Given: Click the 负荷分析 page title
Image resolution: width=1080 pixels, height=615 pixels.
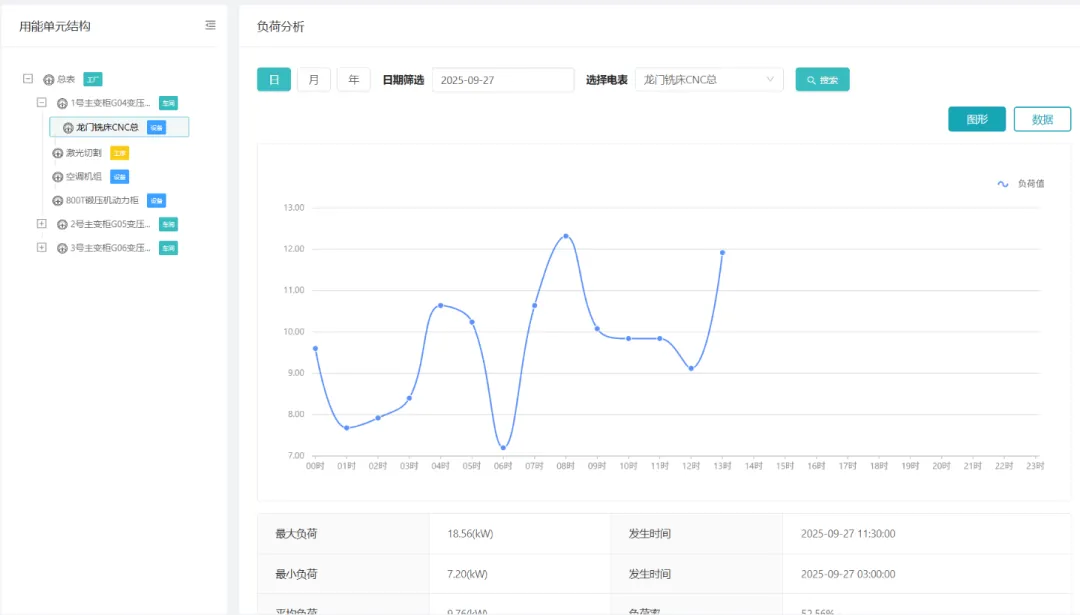Looking at the screenshot, I should click(x=280, y=26).
